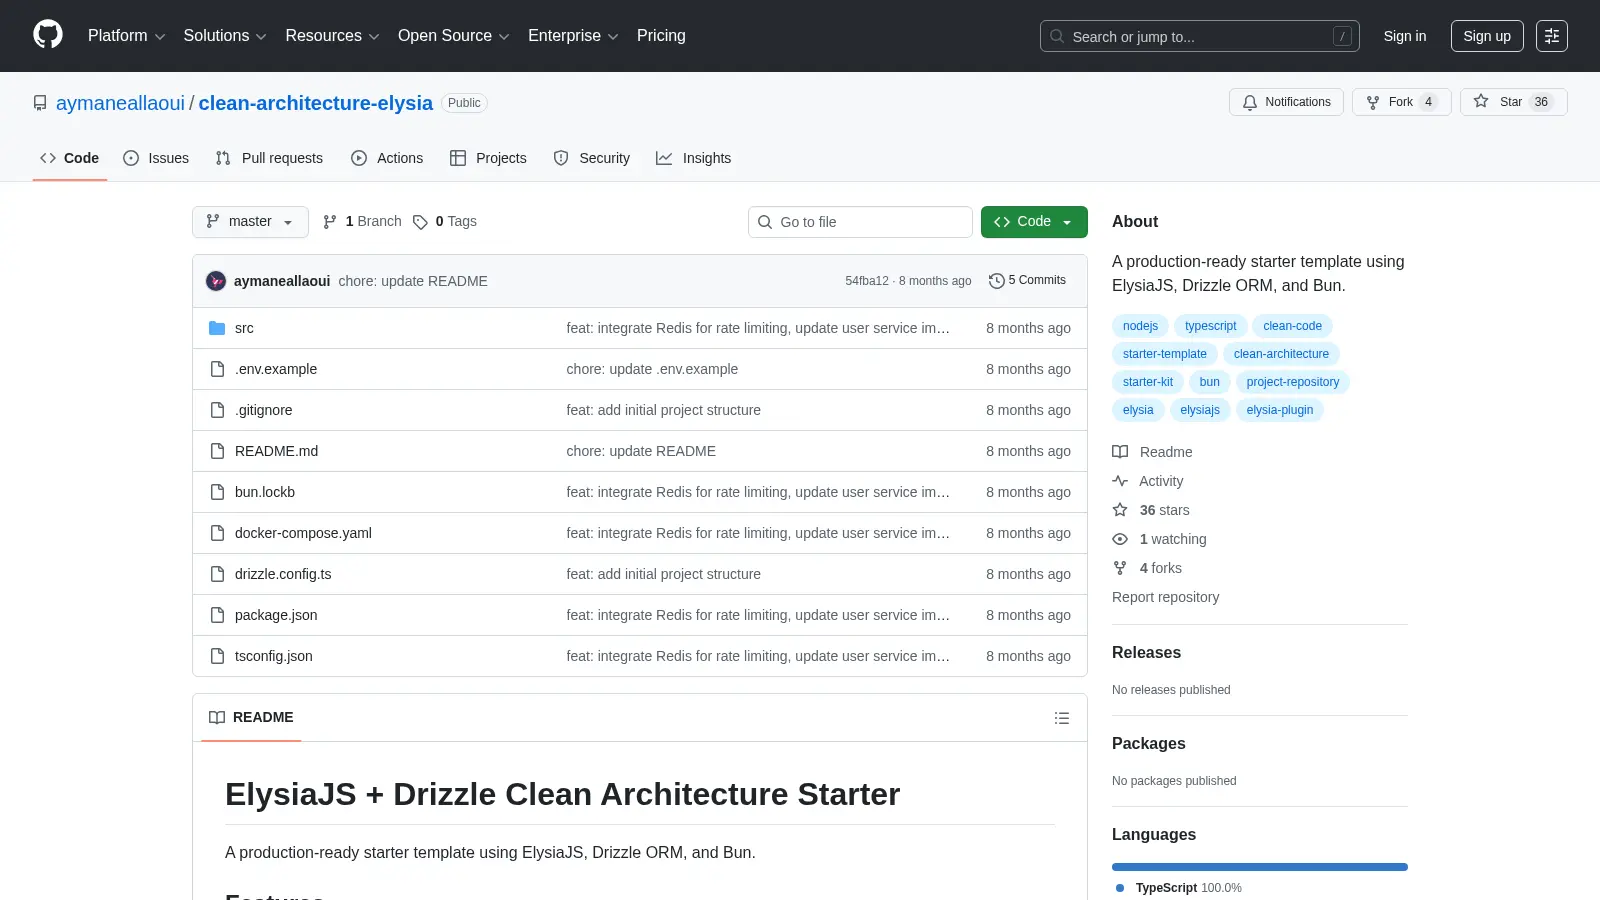Switch to the Actions tab
The image size is (1600, 900).
click(x=387, y=158)
